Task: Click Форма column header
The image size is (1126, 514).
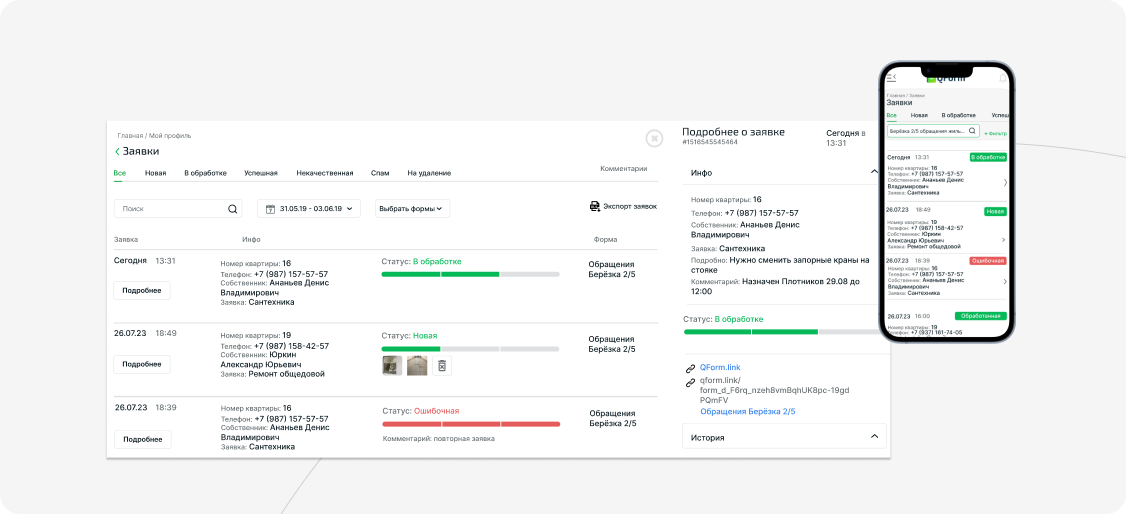Action: click(x=605, y=239)
